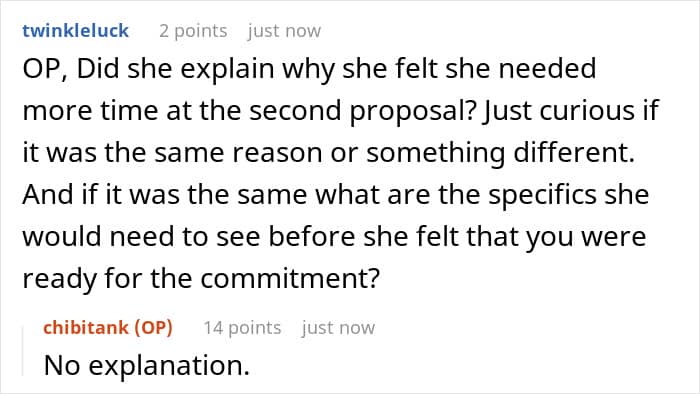The width and height of the screenshot is (700, 394).
Task: Click the word 'different.' in the comment
Action: coord(574,152)
